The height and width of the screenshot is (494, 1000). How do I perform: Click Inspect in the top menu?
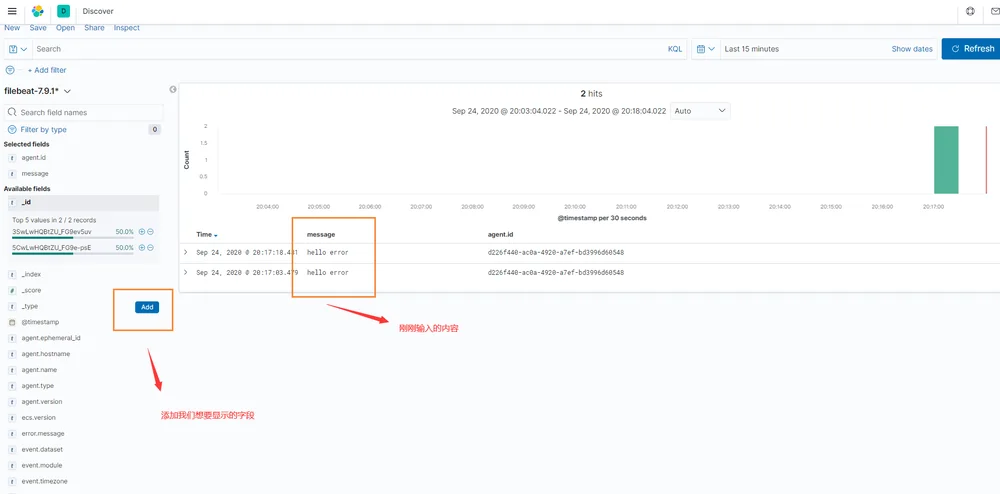click(126, 28)
